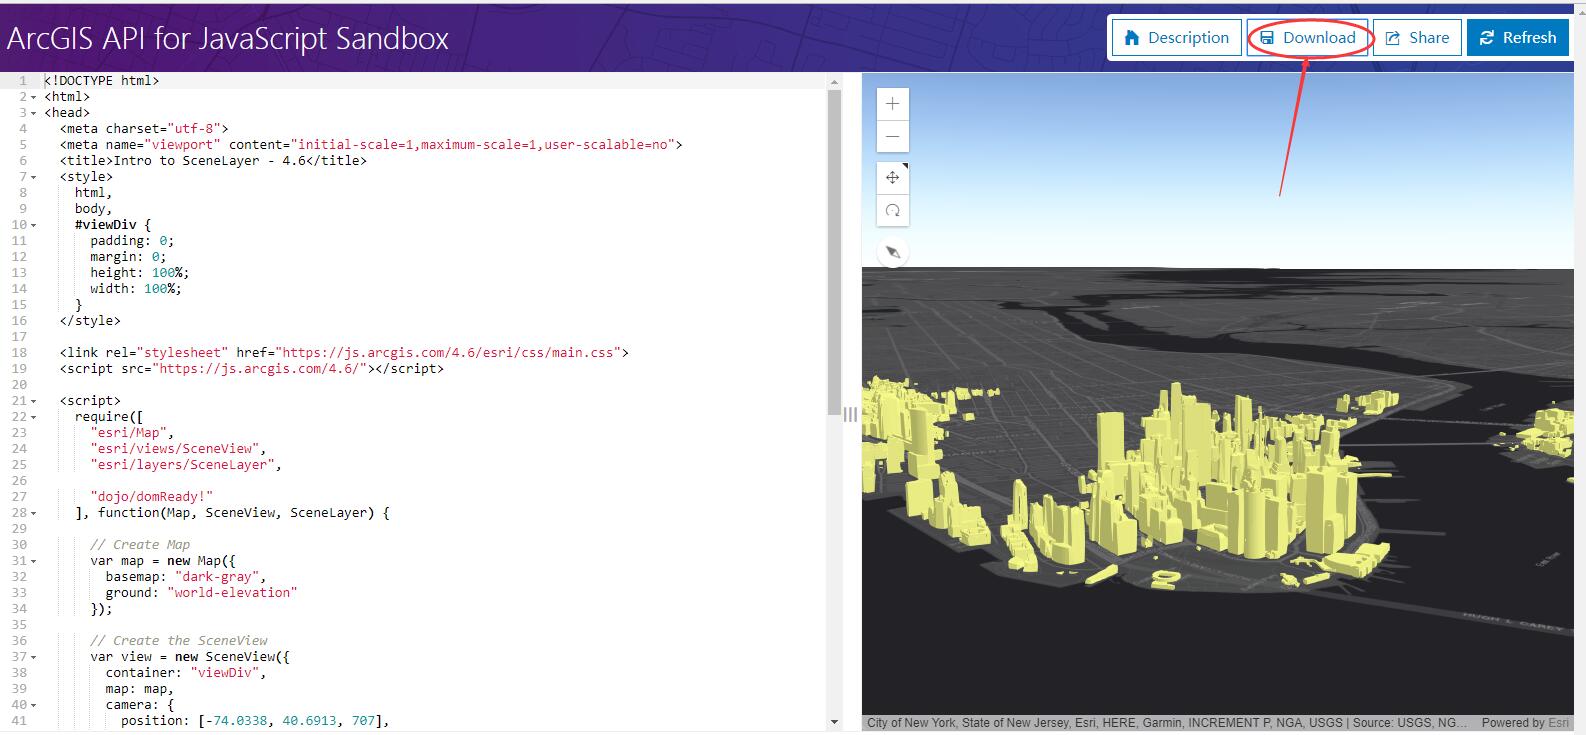
Task: Reset compass orientation to north
Action: 893,252
